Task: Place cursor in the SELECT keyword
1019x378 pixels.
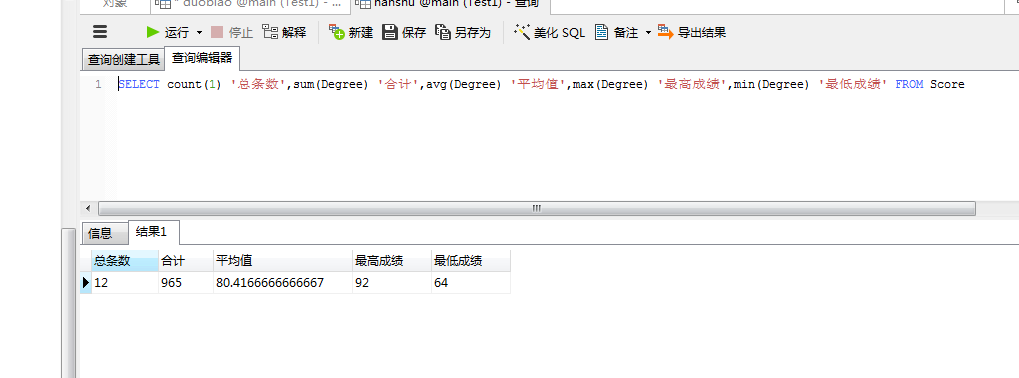Action: pyautogui.click(x=139, y=84)
